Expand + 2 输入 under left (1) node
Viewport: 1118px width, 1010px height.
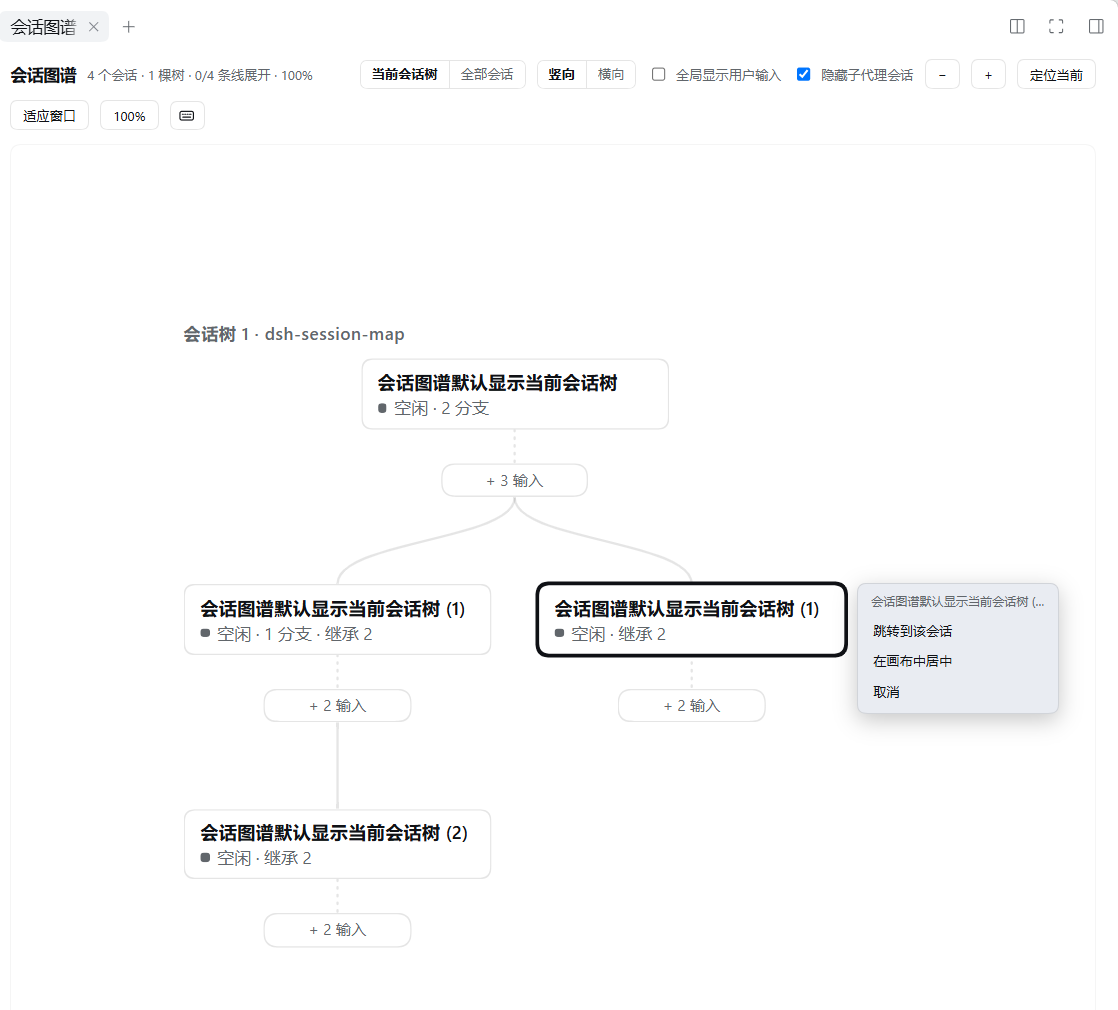pos(337,706)
